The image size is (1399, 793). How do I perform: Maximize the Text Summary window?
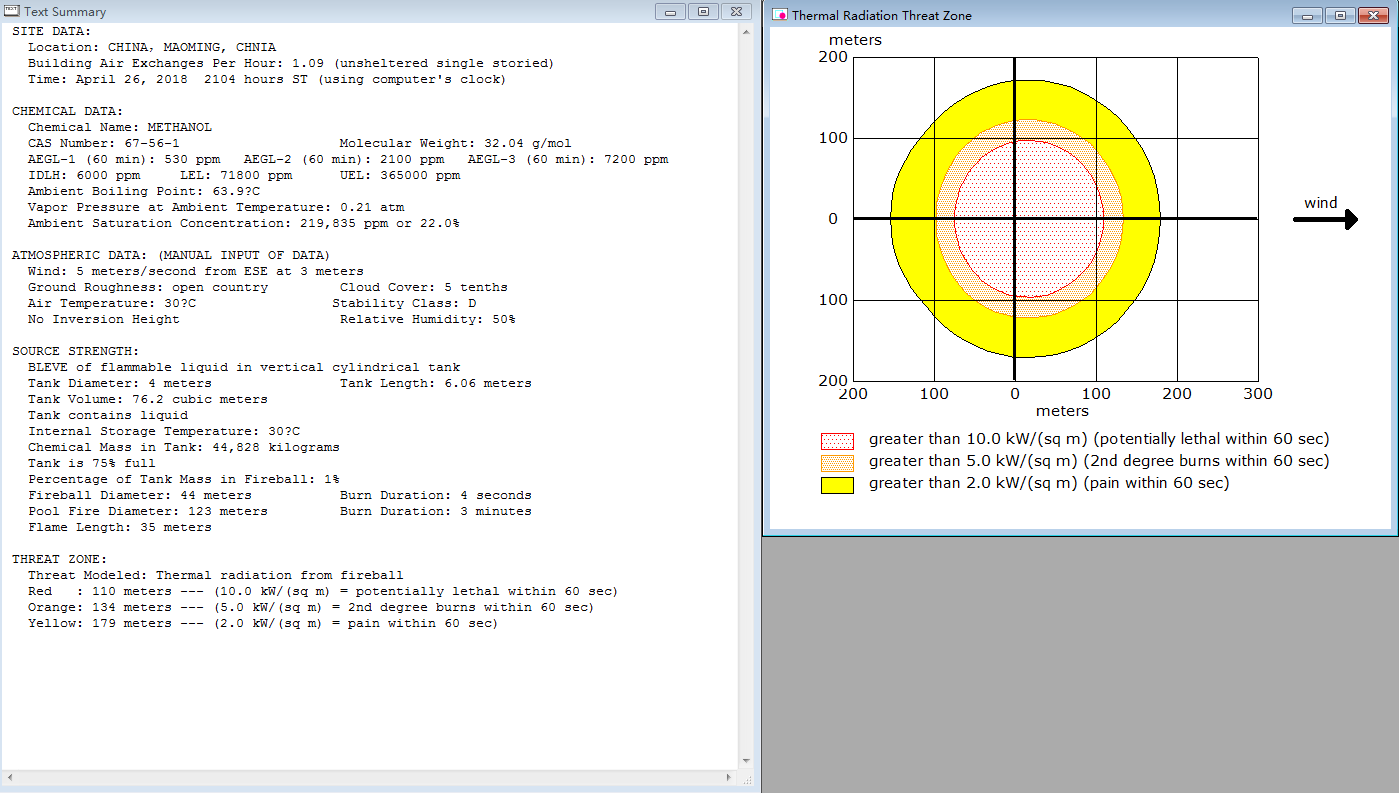coord(703,11)
